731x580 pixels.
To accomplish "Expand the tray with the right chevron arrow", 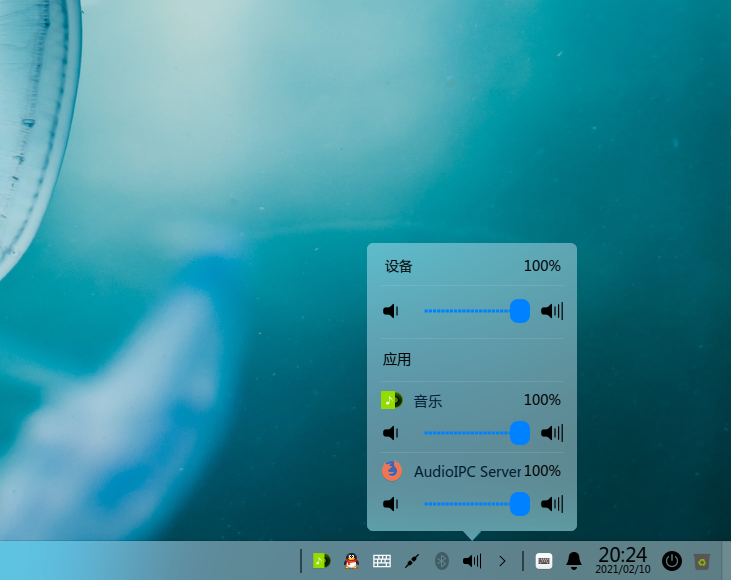I will [x=502, y=561].
